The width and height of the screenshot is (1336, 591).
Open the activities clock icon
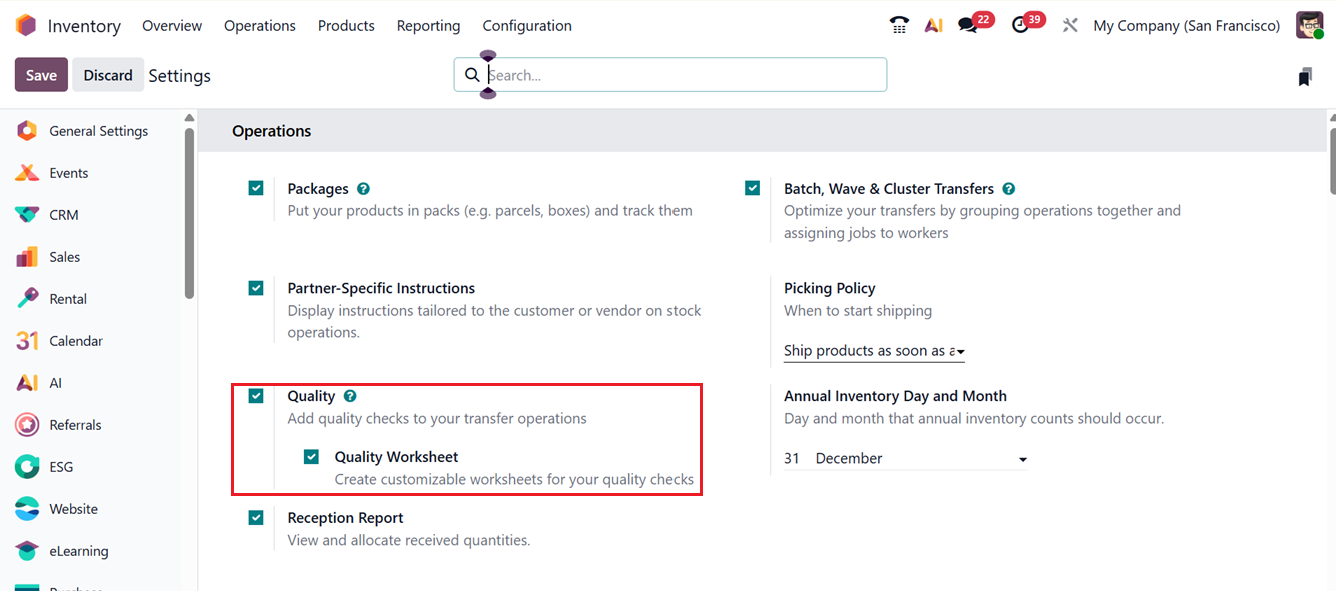coord(1020,26)
